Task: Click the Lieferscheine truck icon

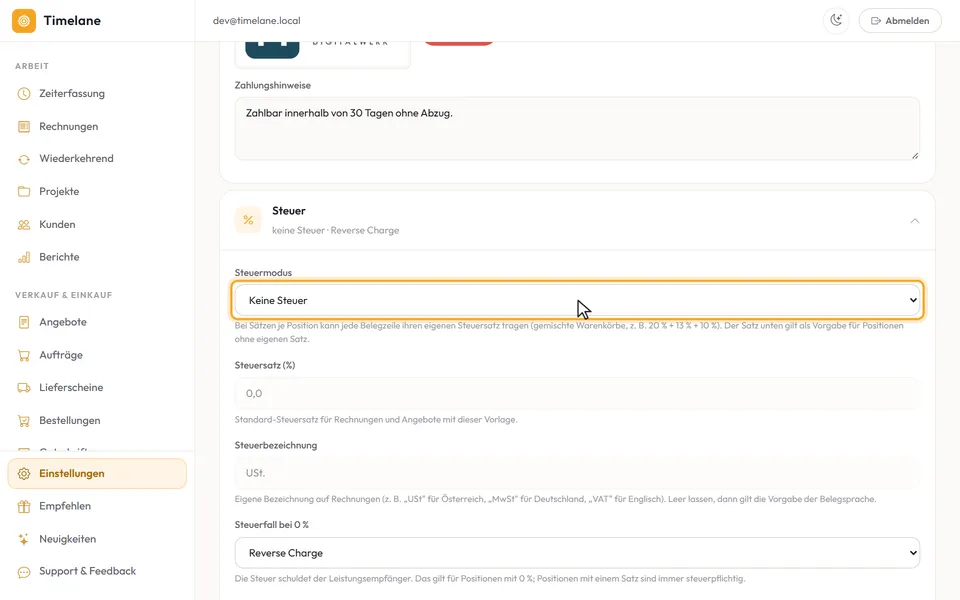Action: [24, 388]
